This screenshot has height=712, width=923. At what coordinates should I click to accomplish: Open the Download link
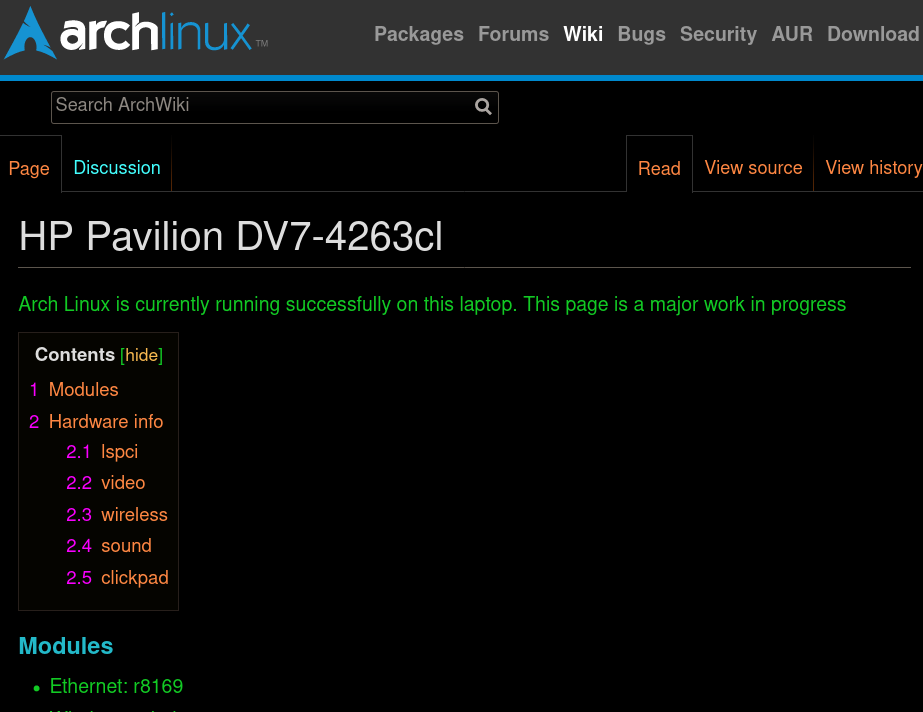872,35
